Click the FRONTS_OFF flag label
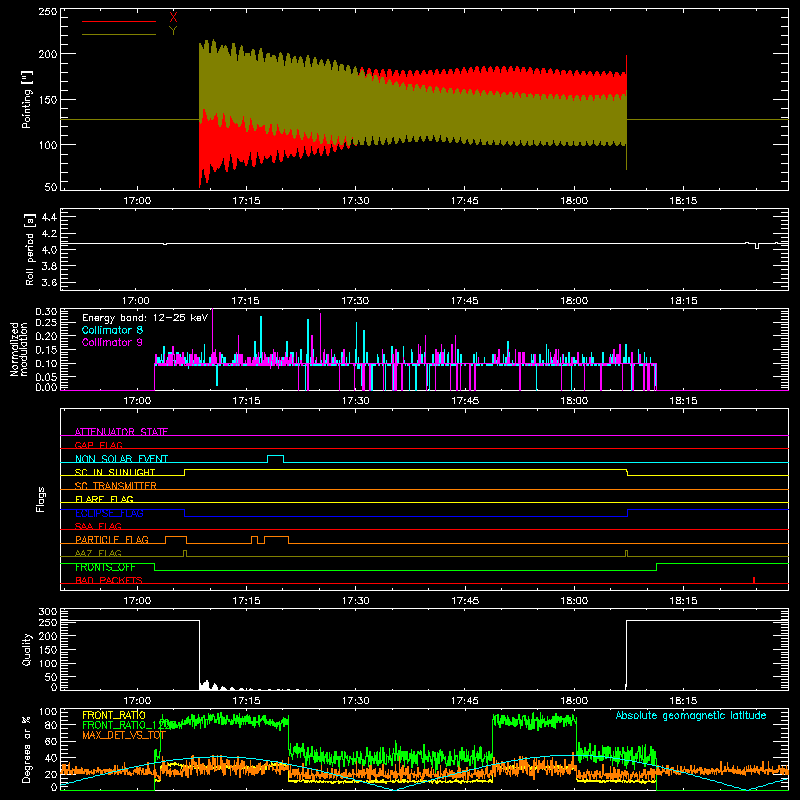Screen dimensions: 800x800 click(x=105, y=567)
